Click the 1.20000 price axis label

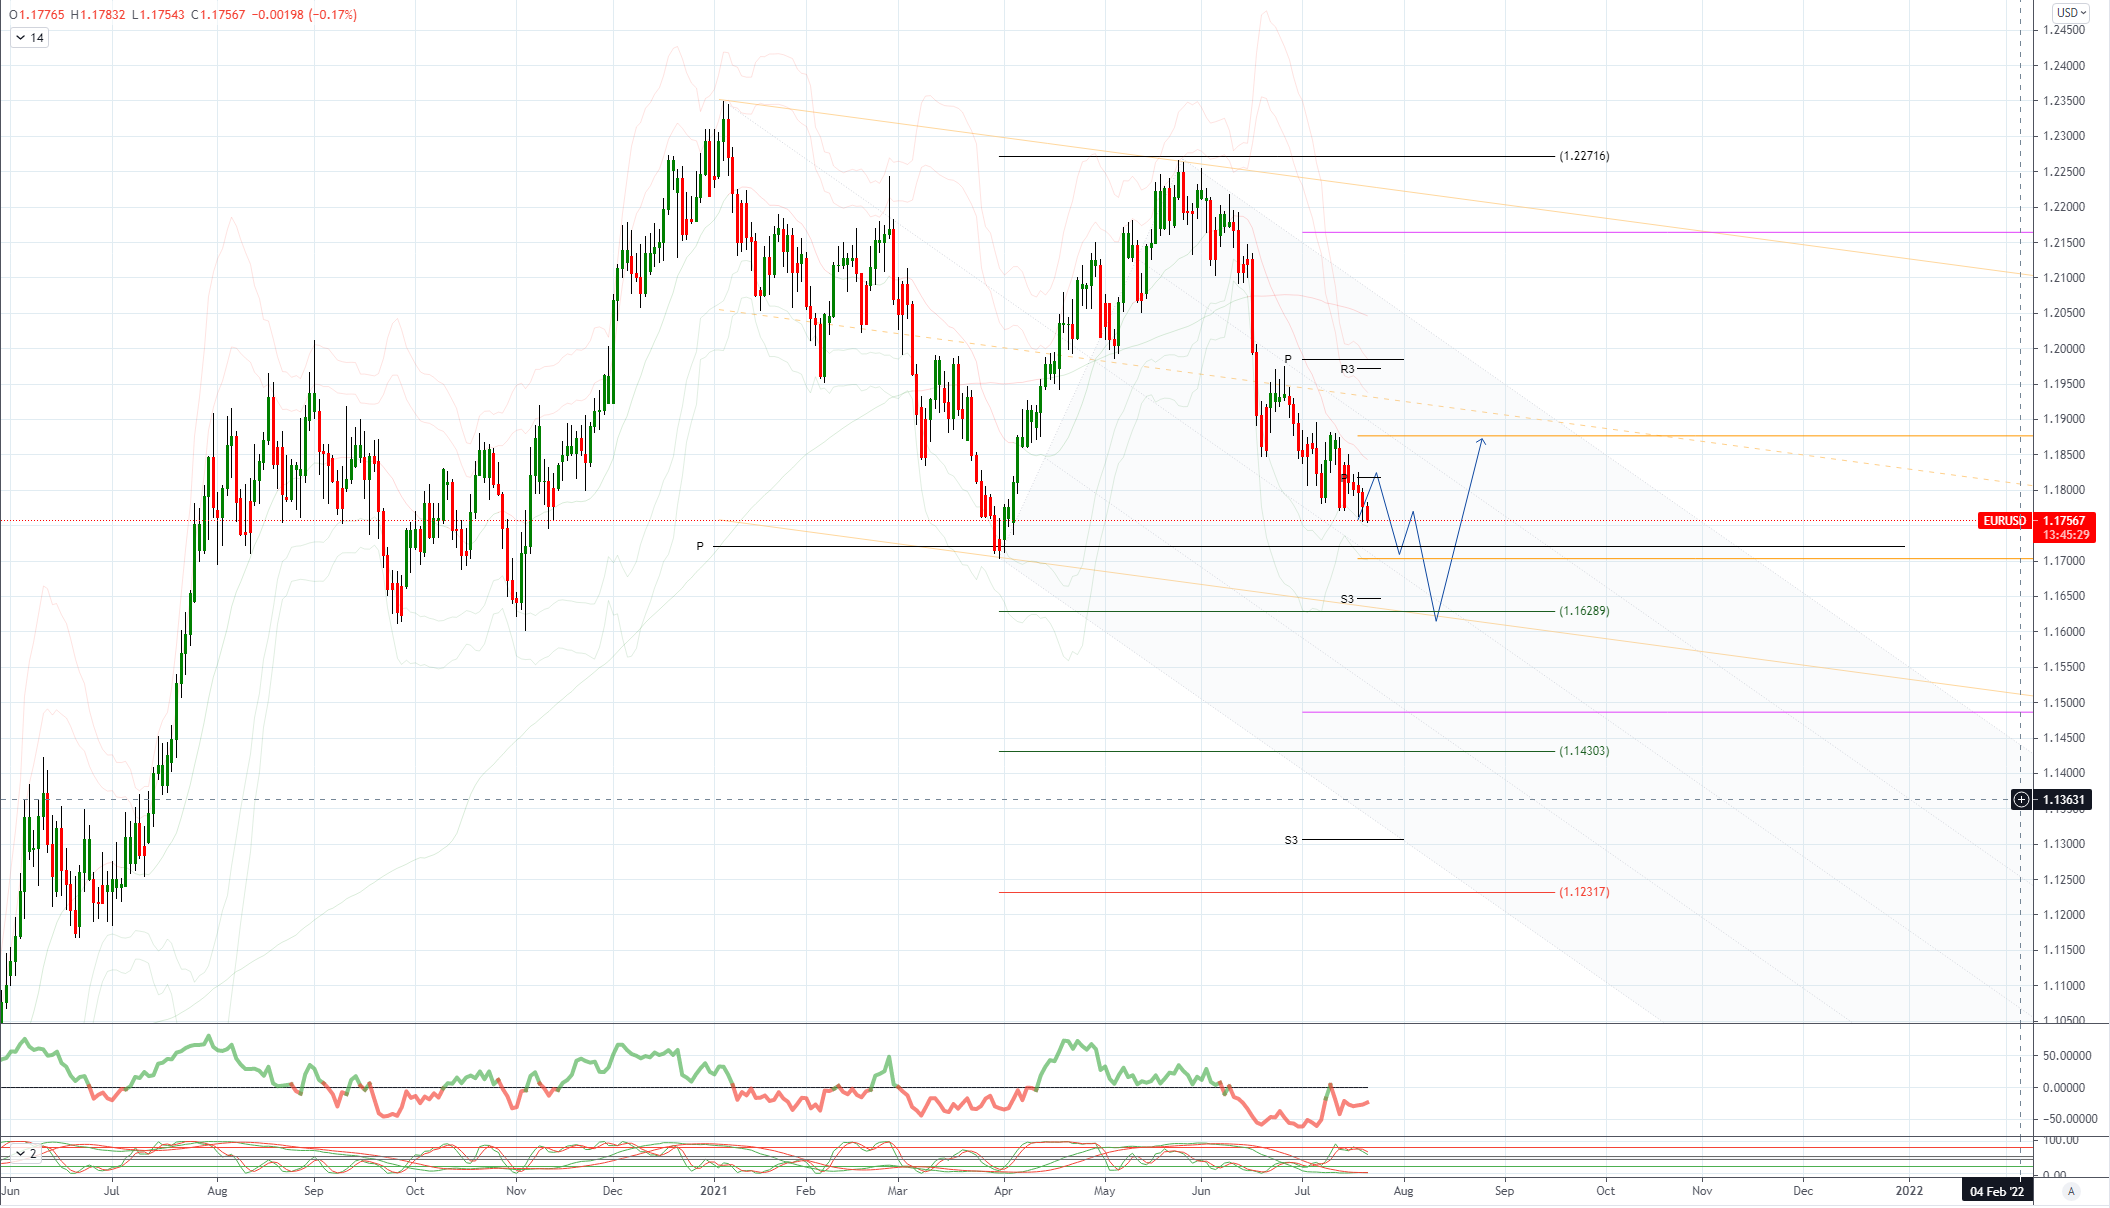(2064, 349)
